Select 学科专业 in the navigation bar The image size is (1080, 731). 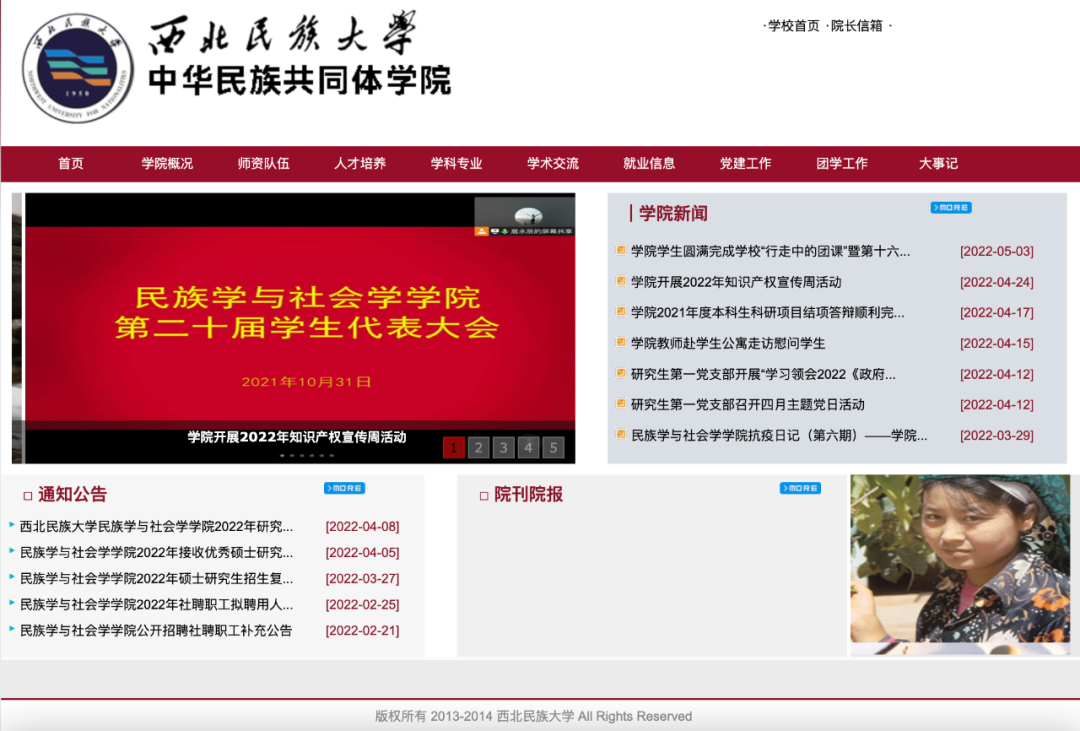tap(457, 163)
